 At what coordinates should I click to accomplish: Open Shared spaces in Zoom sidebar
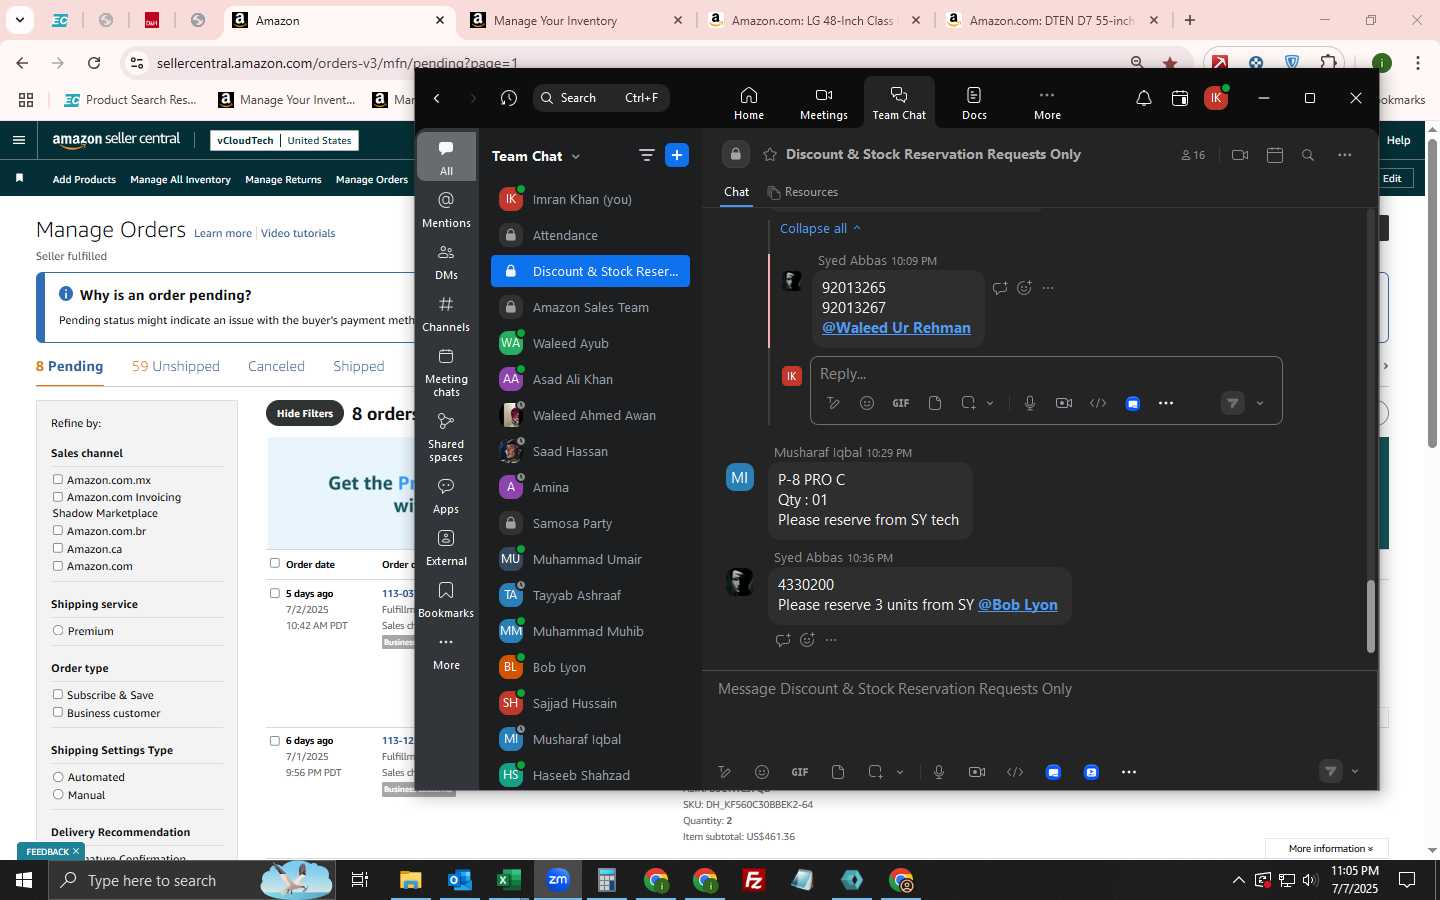(x=446, y=436)
